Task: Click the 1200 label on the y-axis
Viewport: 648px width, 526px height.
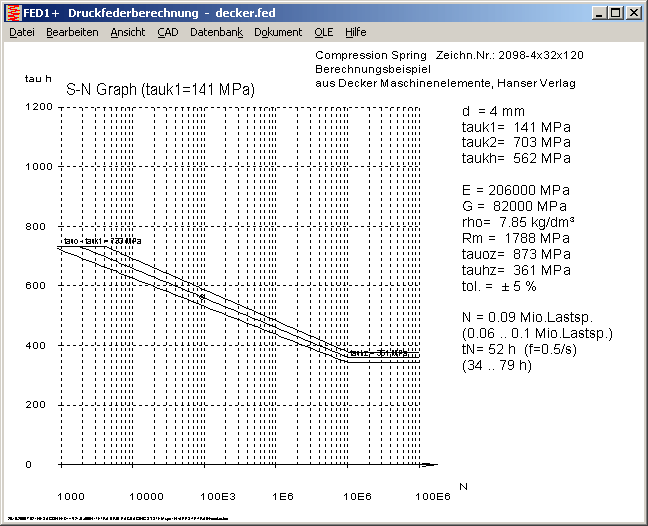Action: 40,106
